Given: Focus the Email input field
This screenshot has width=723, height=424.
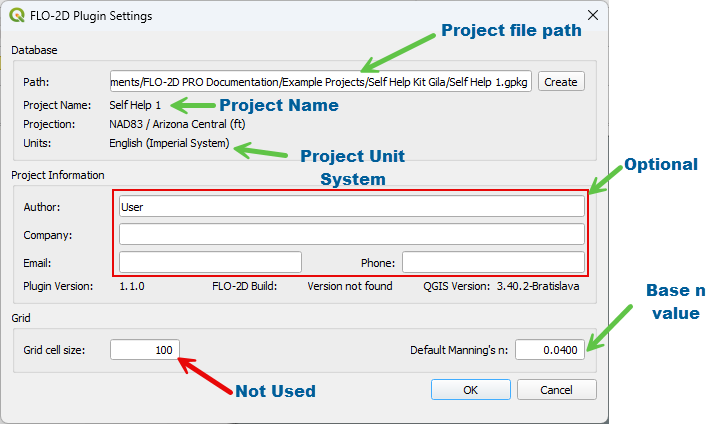Looking at the screenshot, I should pyautogui.click(x=210, y=263).
